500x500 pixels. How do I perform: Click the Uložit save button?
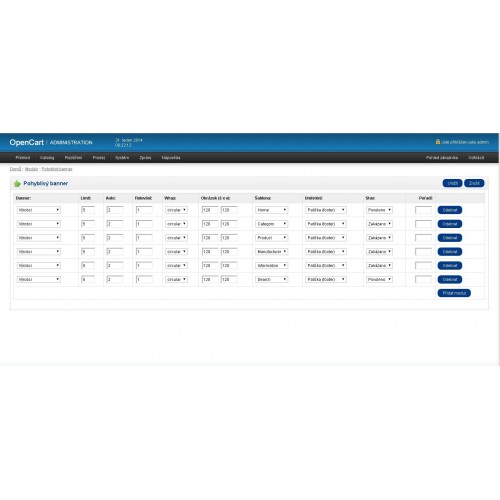pyautogui.click(x=452, y=183)
